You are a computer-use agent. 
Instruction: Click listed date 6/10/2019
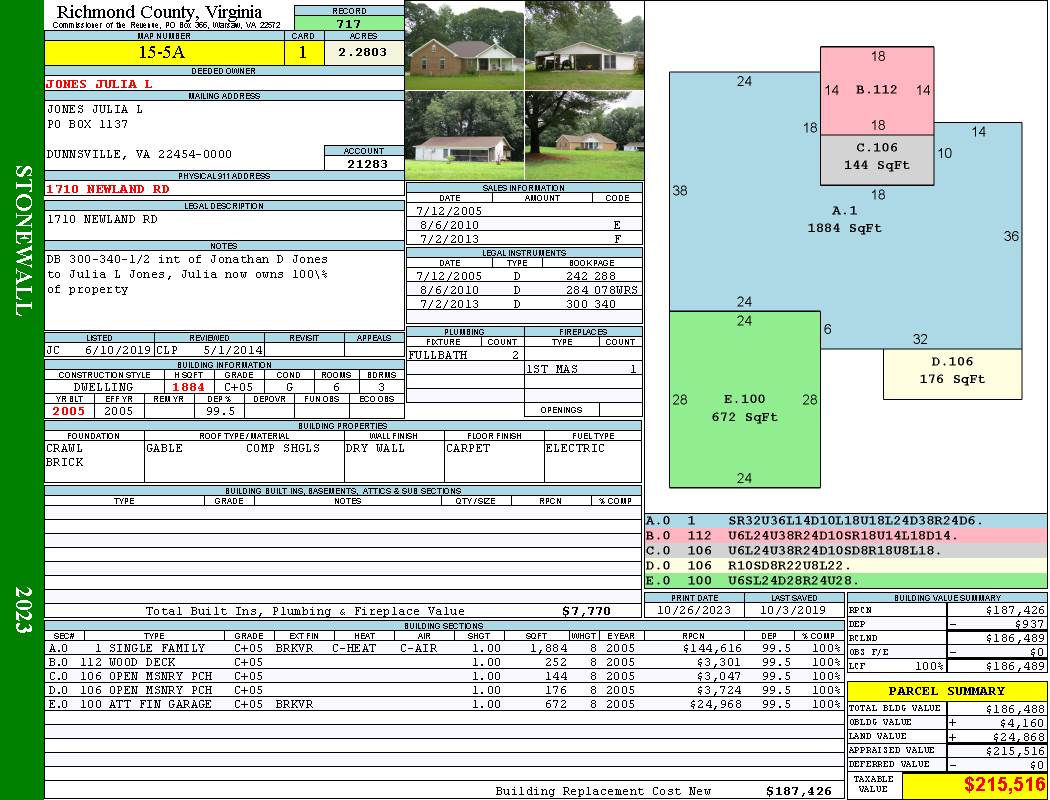118,349
